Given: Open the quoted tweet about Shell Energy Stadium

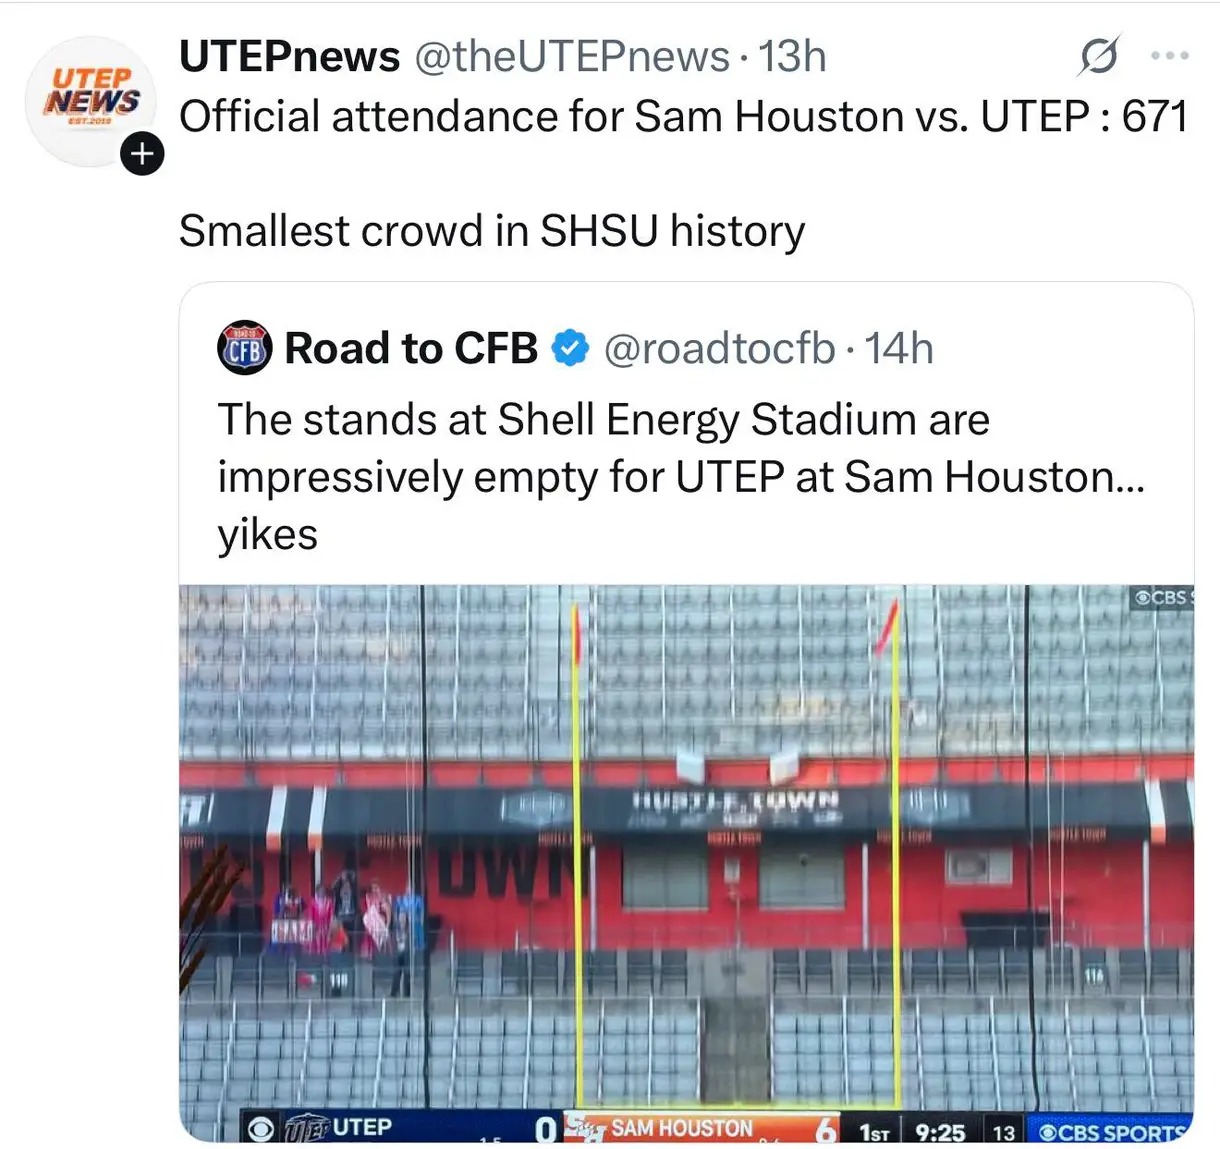Looking at the screenshot, I should 680,476.
